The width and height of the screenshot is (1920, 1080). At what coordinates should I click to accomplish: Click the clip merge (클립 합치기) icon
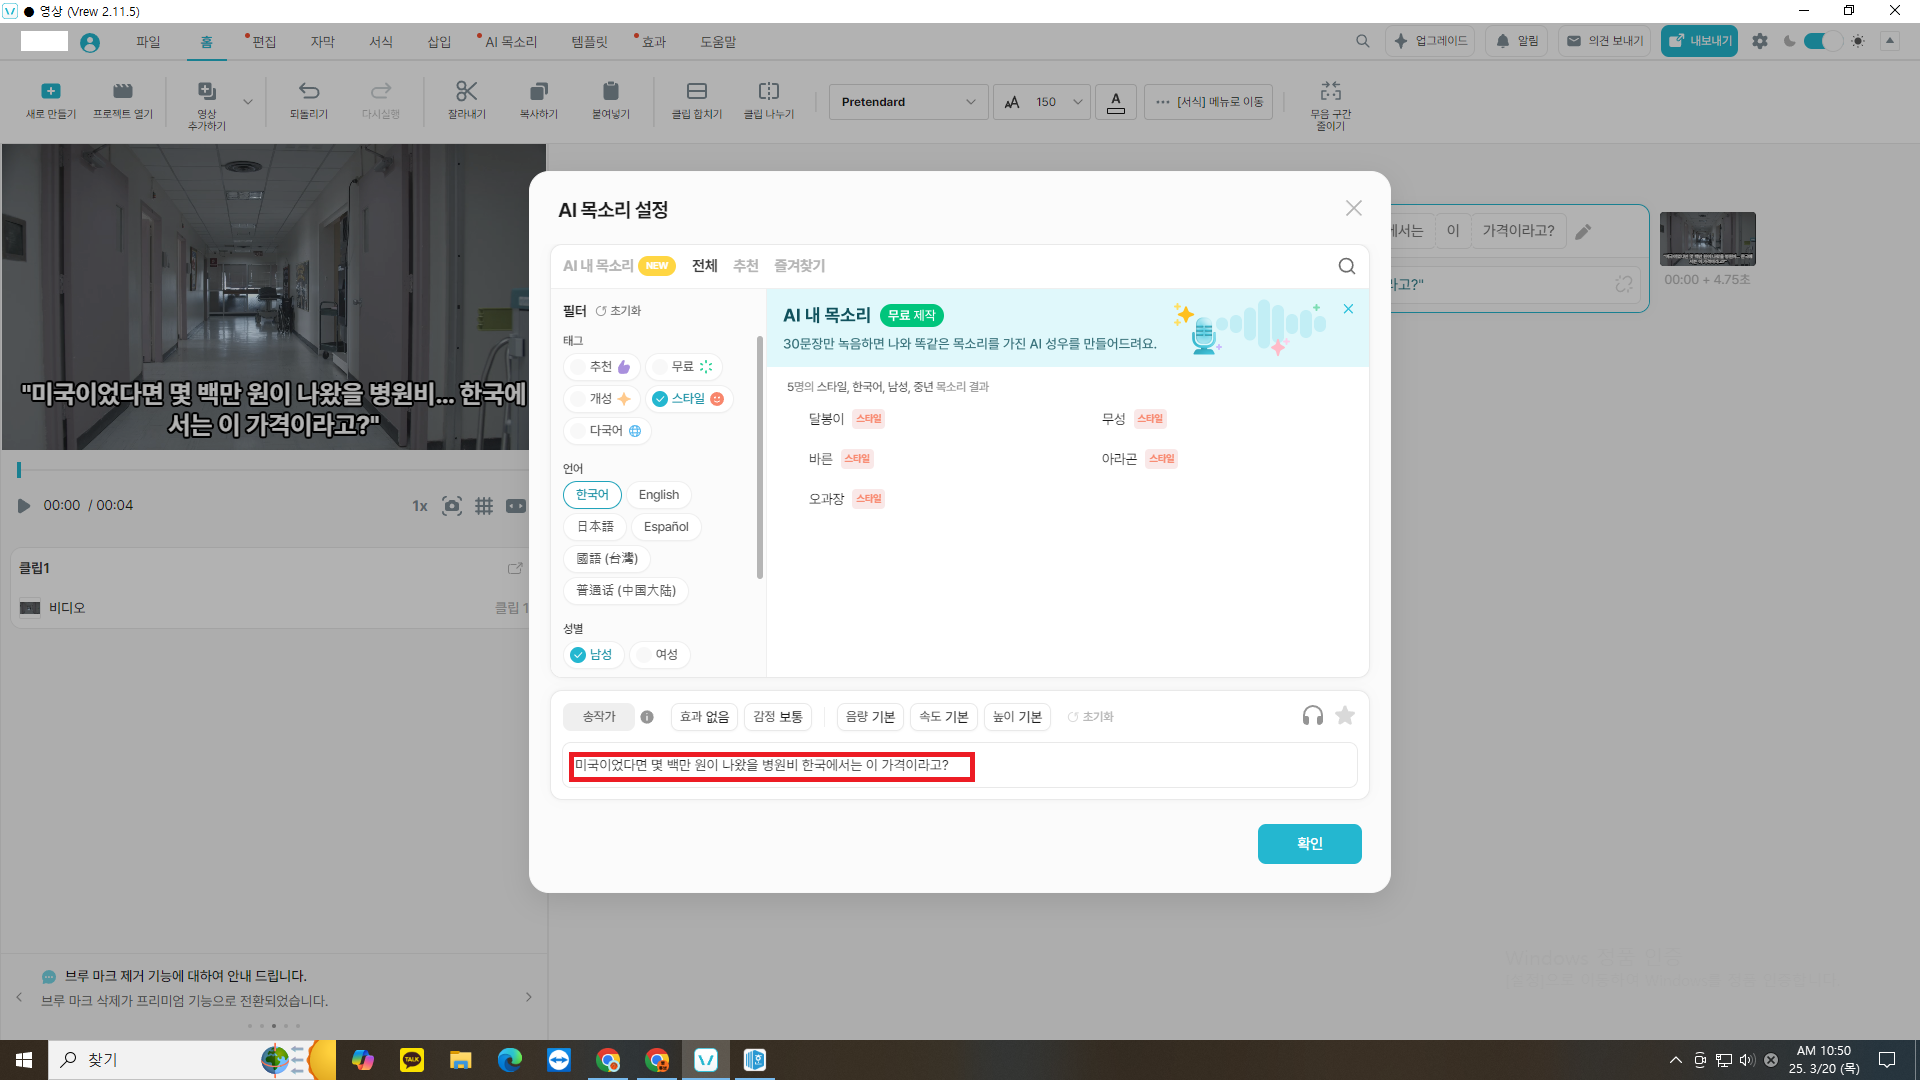pos(696,92)
